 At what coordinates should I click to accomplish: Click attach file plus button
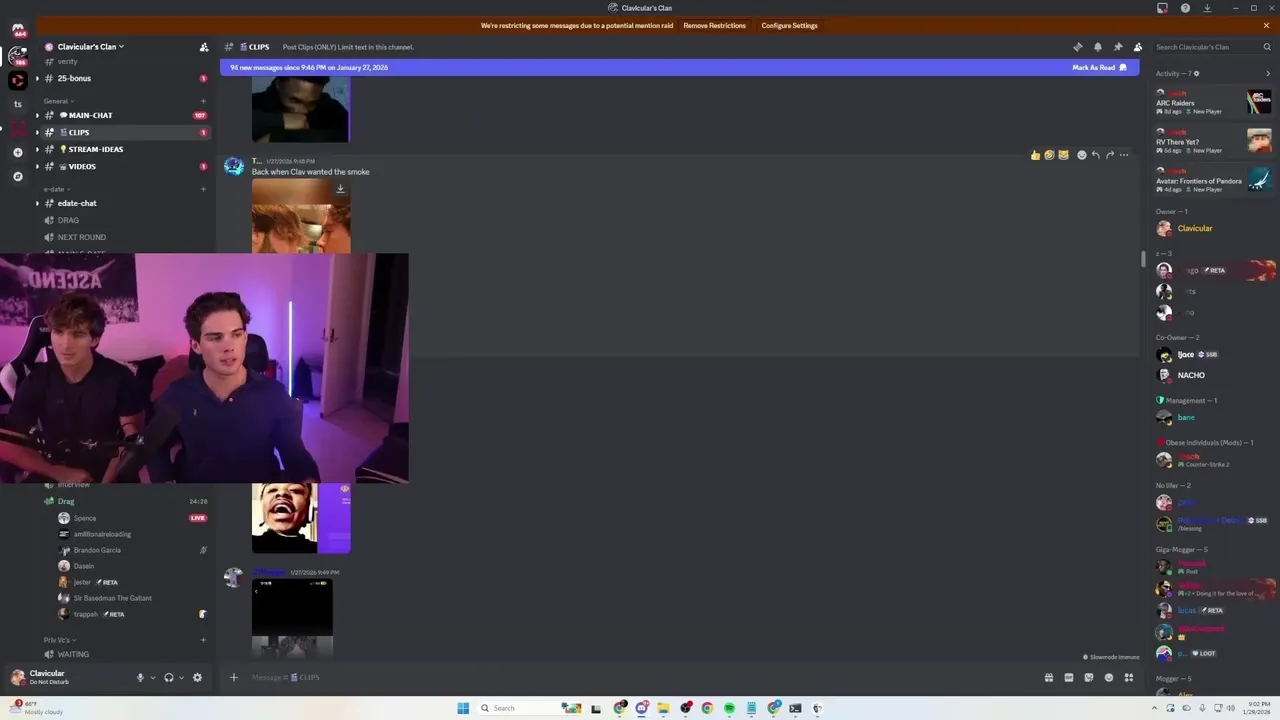pyautogui.click(x=233, y=677)
